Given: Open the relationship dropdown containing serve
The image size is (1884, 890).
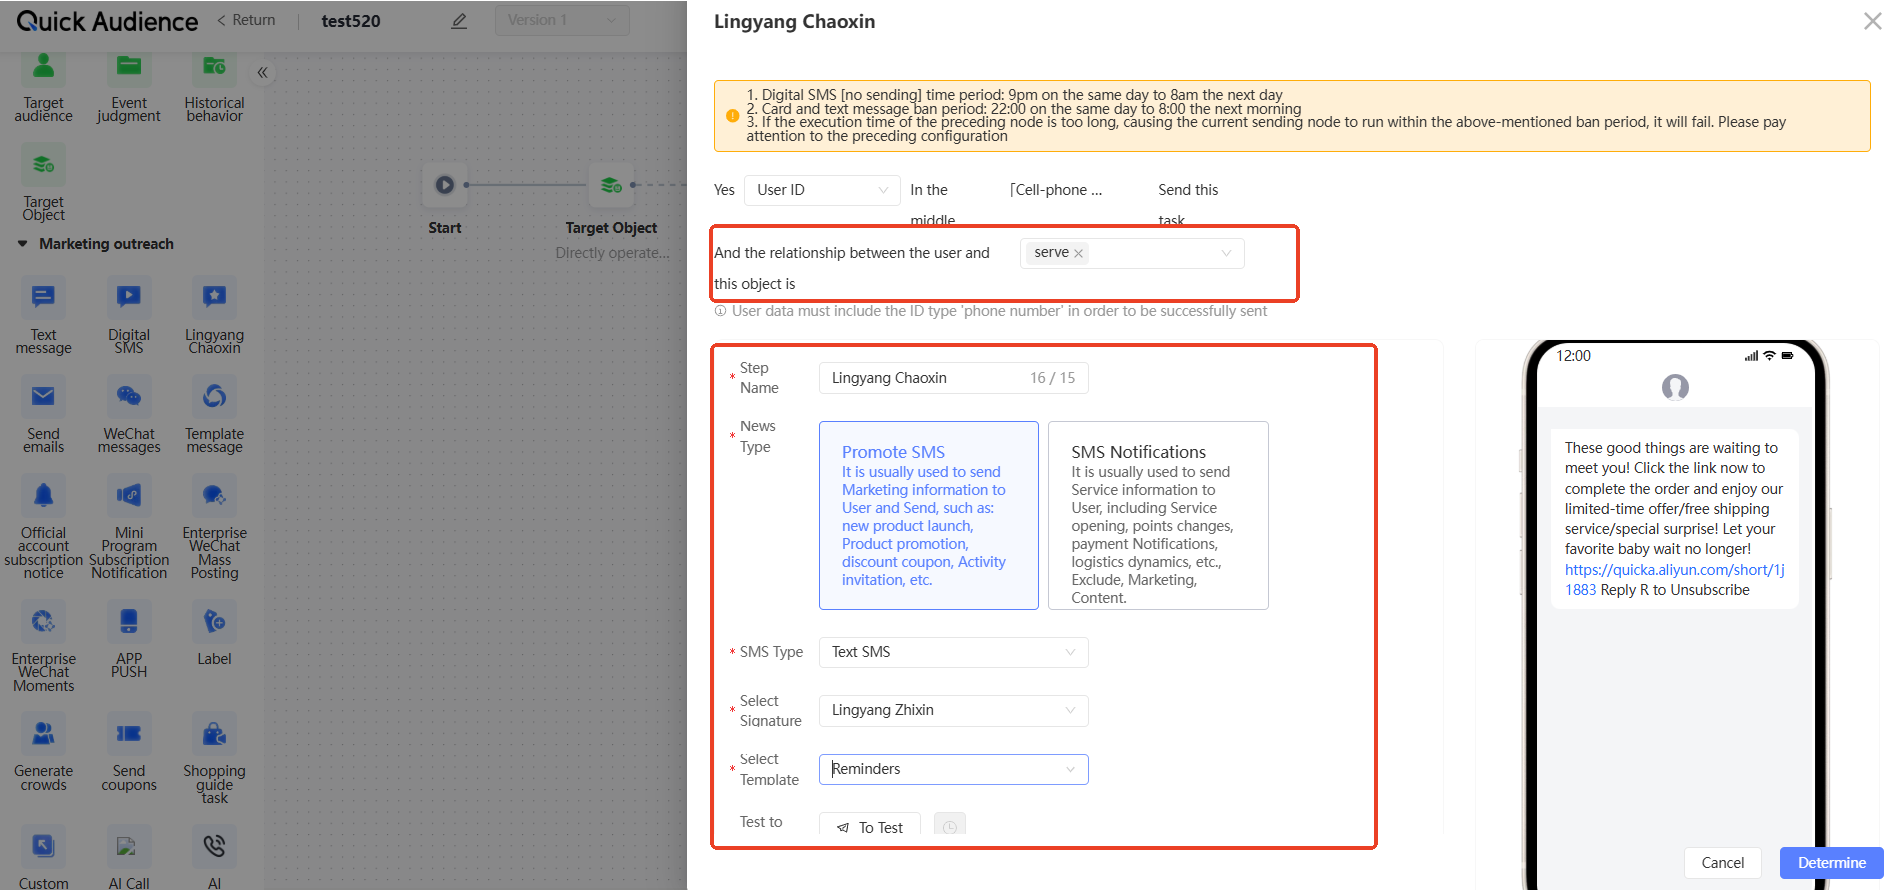Looking at the screenshot, I should point(1132,253).
